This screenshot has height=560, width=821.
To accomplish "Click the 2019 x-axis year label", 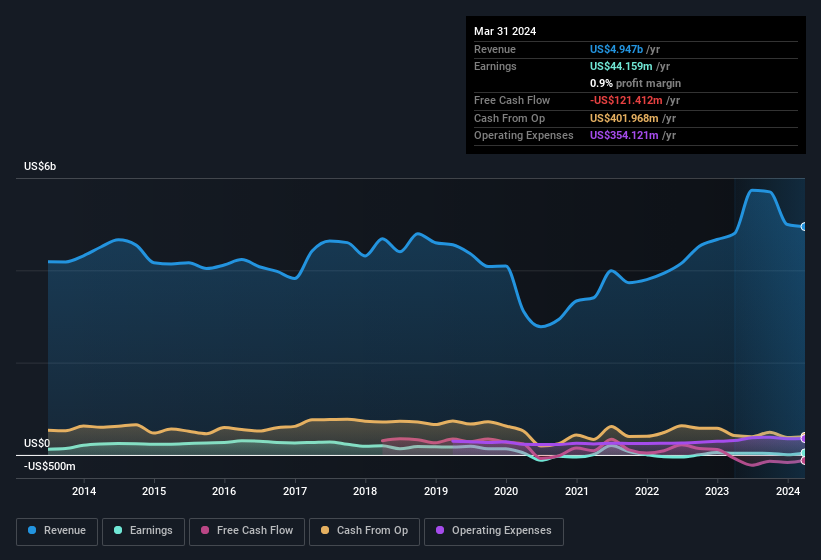I will [x=436, y=491].
